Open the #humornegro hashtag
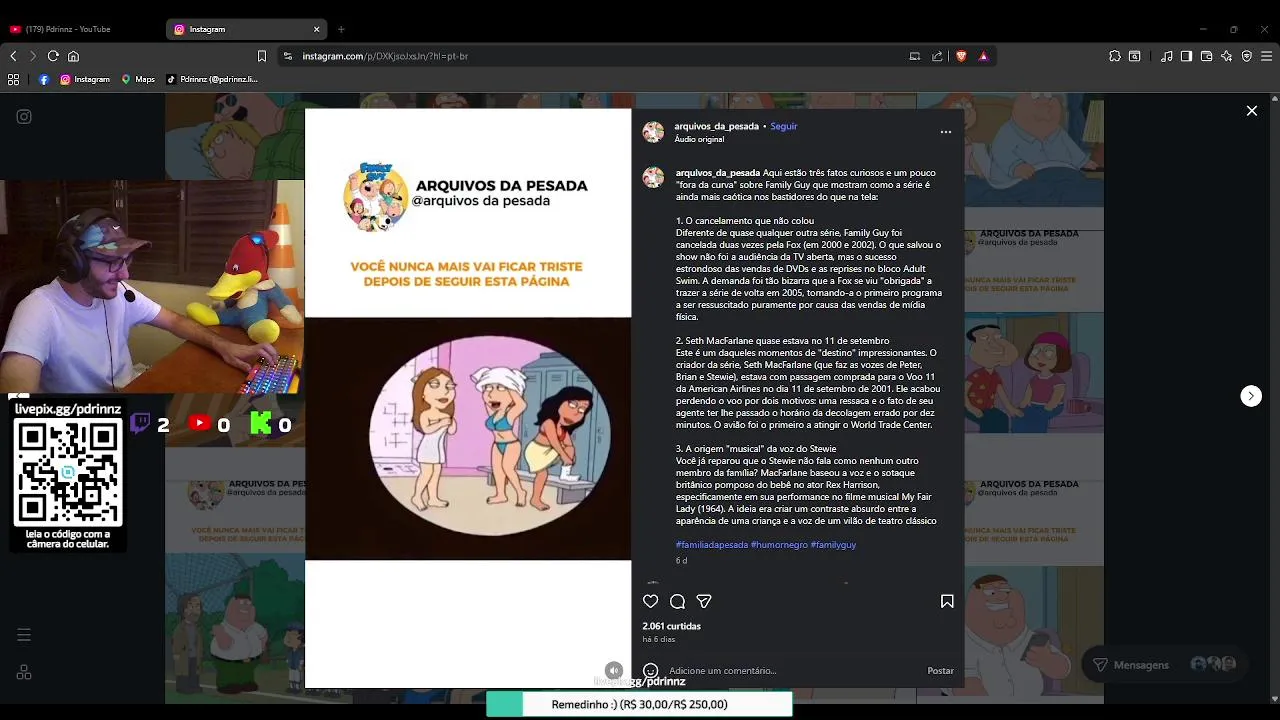The width and height of the screenshot is (1280, 720). pos(779,545)
